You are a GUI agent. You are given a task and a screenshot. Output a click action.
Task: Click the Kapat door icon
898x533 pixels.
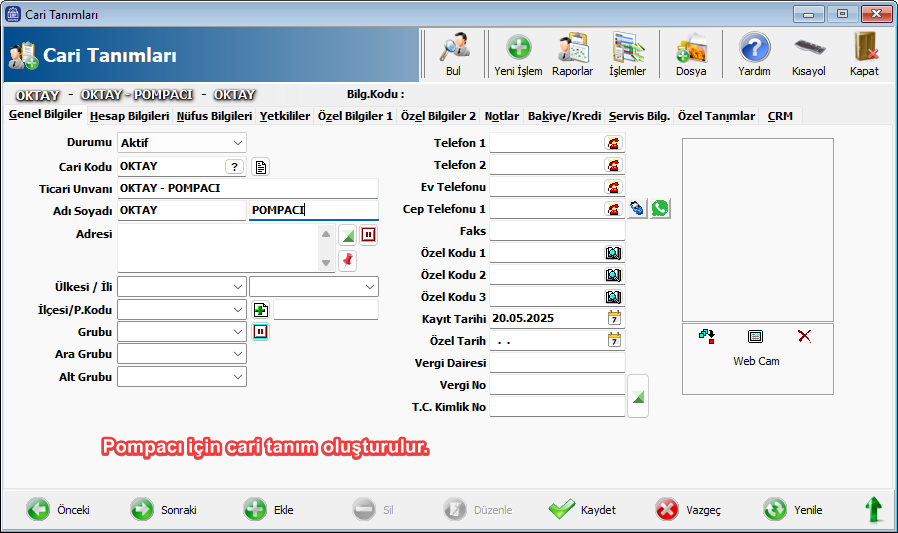pyautogui.click(x=864, y=54)
